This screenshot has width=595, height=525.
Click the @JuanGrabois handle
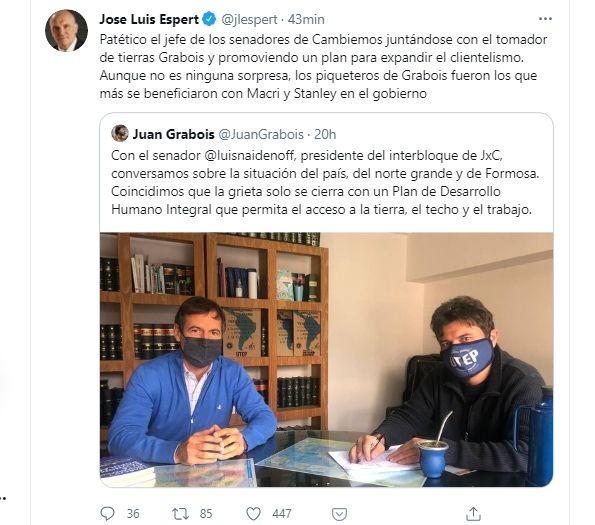click(x=261, y=134)
